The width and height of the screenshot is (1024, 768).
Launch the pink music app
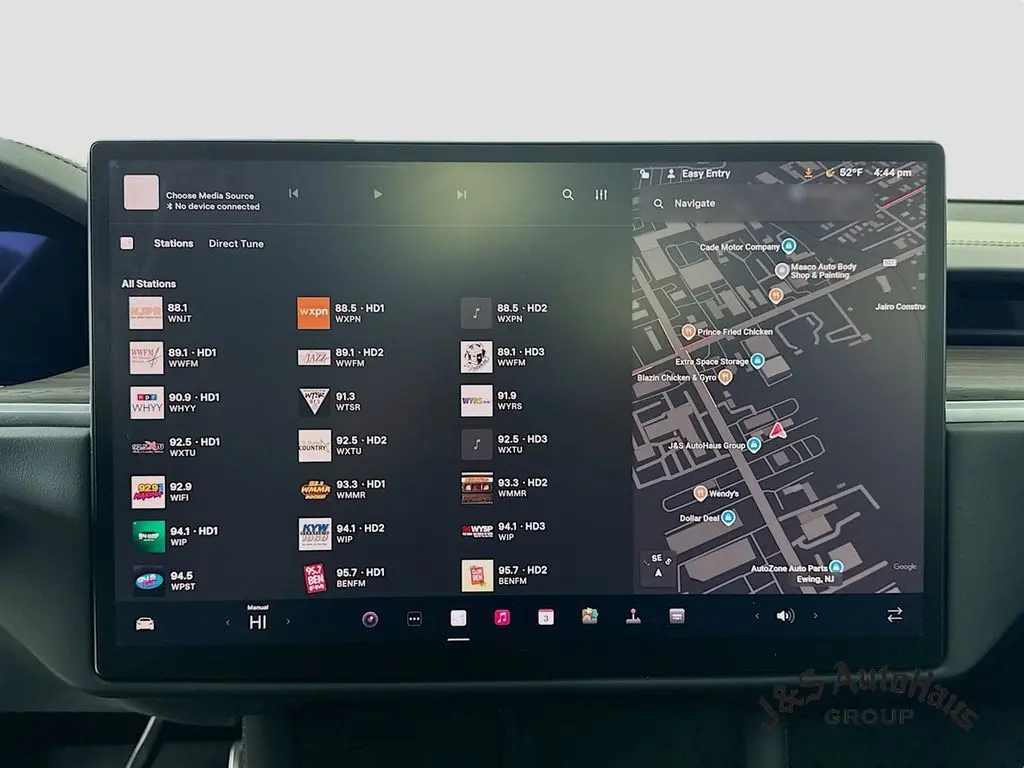point(502,618)
